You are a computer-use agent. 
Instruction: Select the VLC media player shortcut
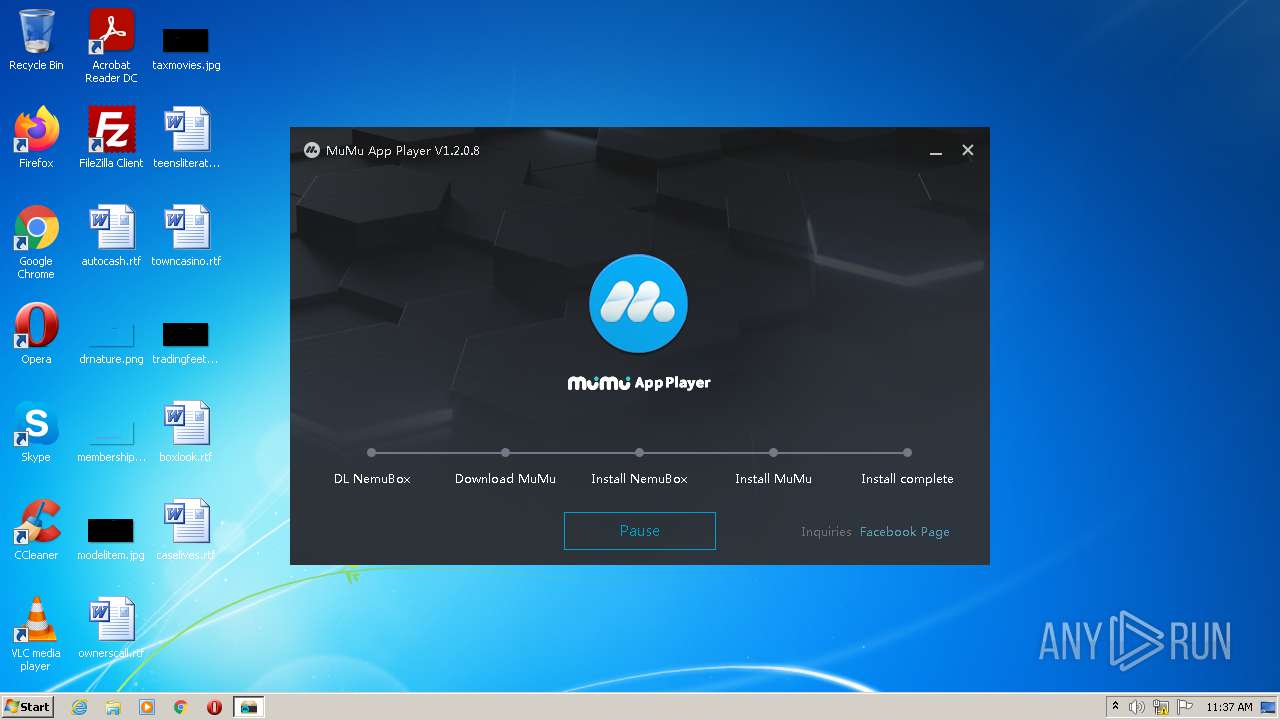point(36,634)
